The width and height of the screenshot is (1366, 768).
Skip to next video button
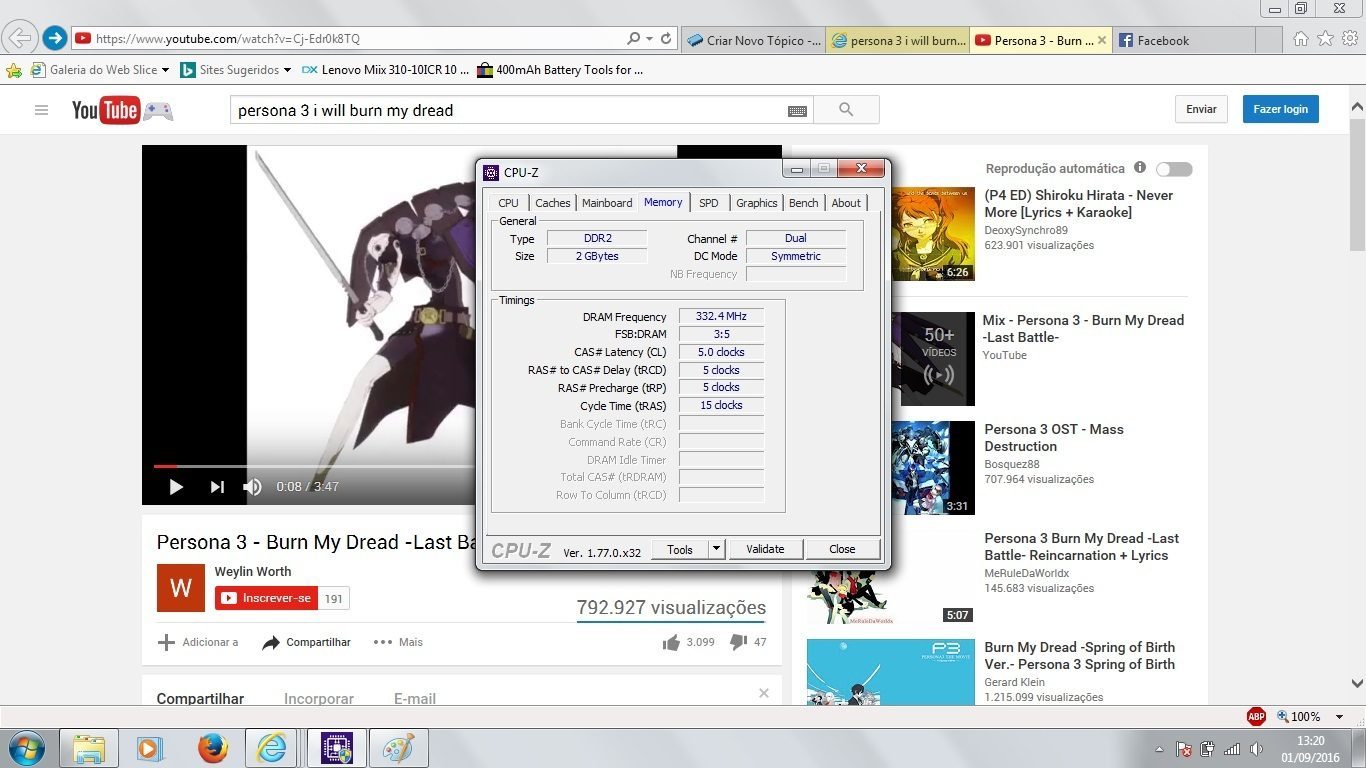pos(217,487)
